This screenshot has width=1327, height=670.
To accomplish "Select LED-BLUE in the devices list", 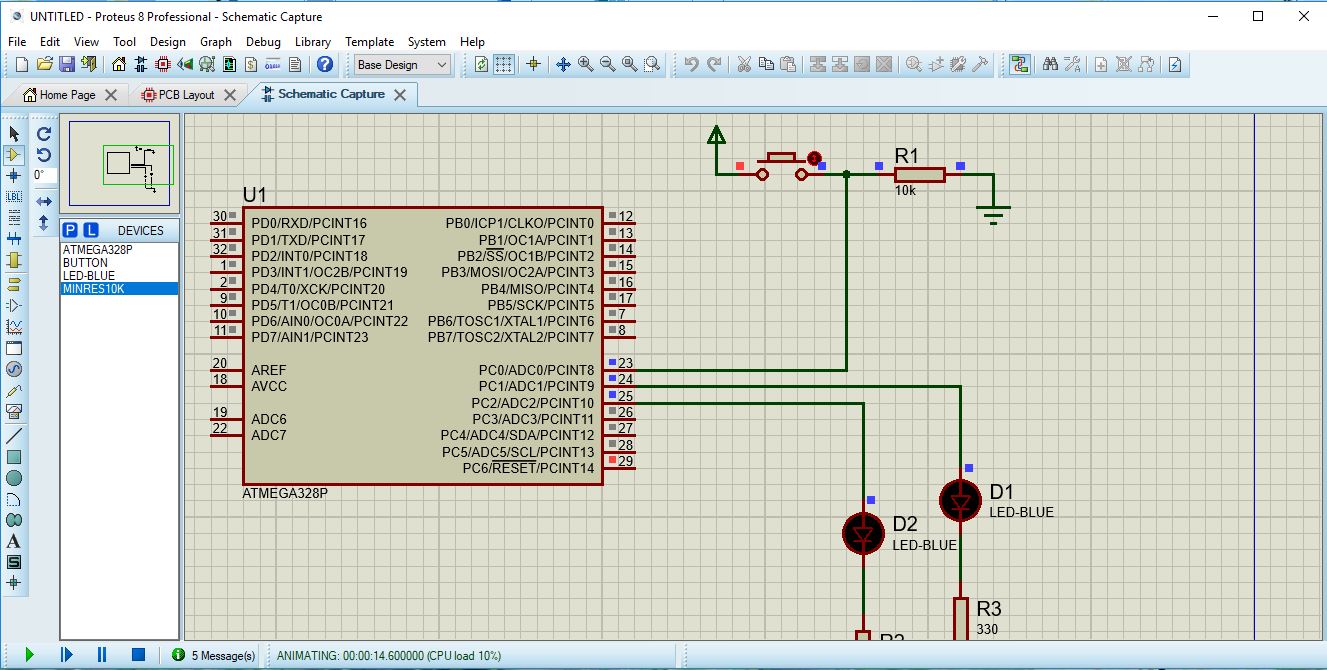I will click(x=89, y=276).
